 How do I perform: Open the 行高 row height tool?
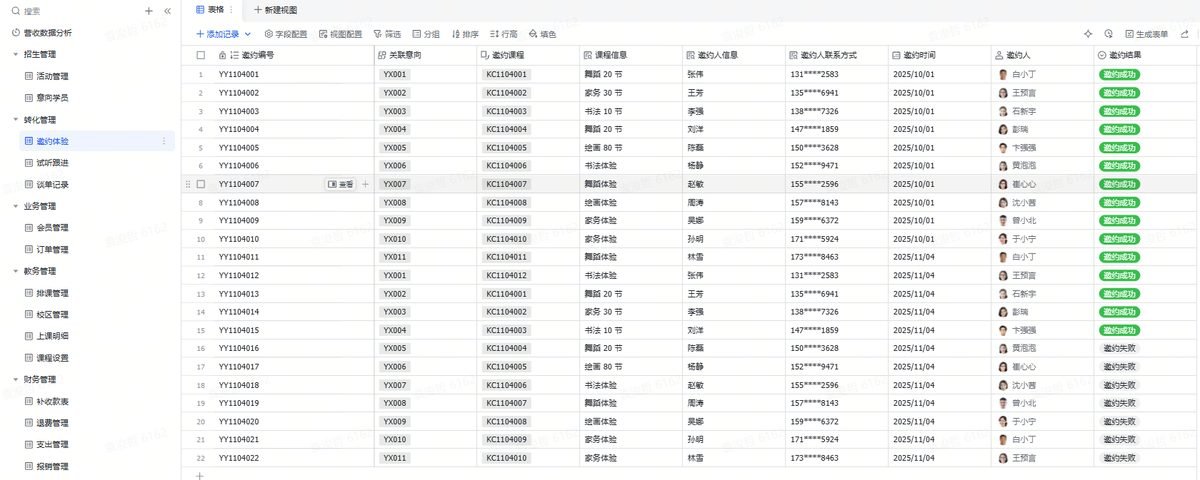pos(503,34)
